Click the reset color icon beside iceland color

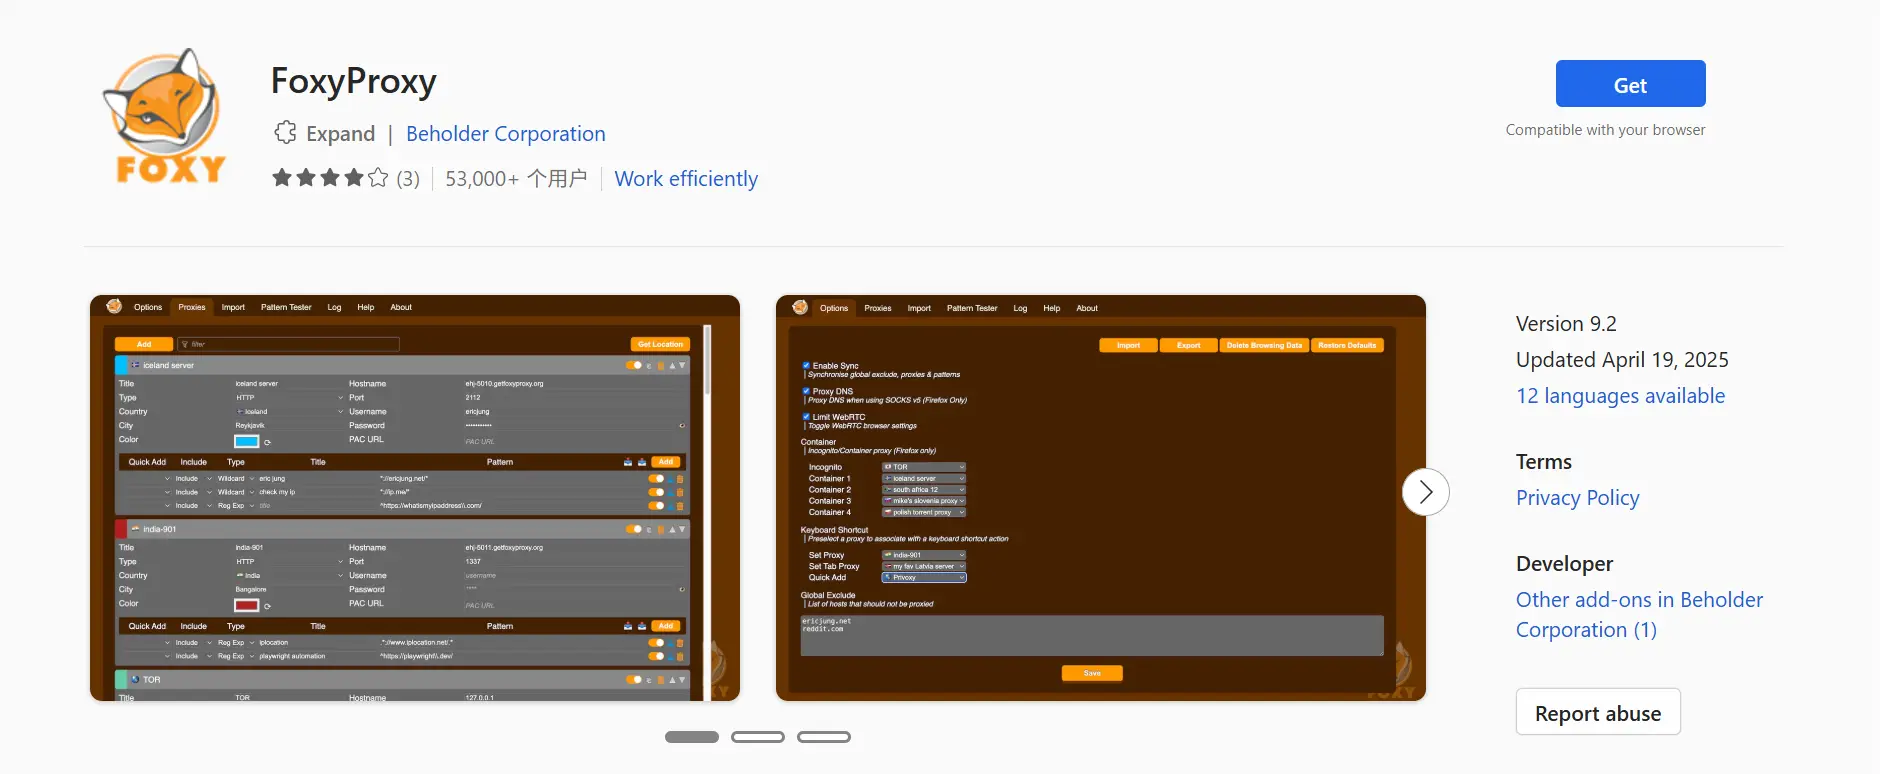268,442
